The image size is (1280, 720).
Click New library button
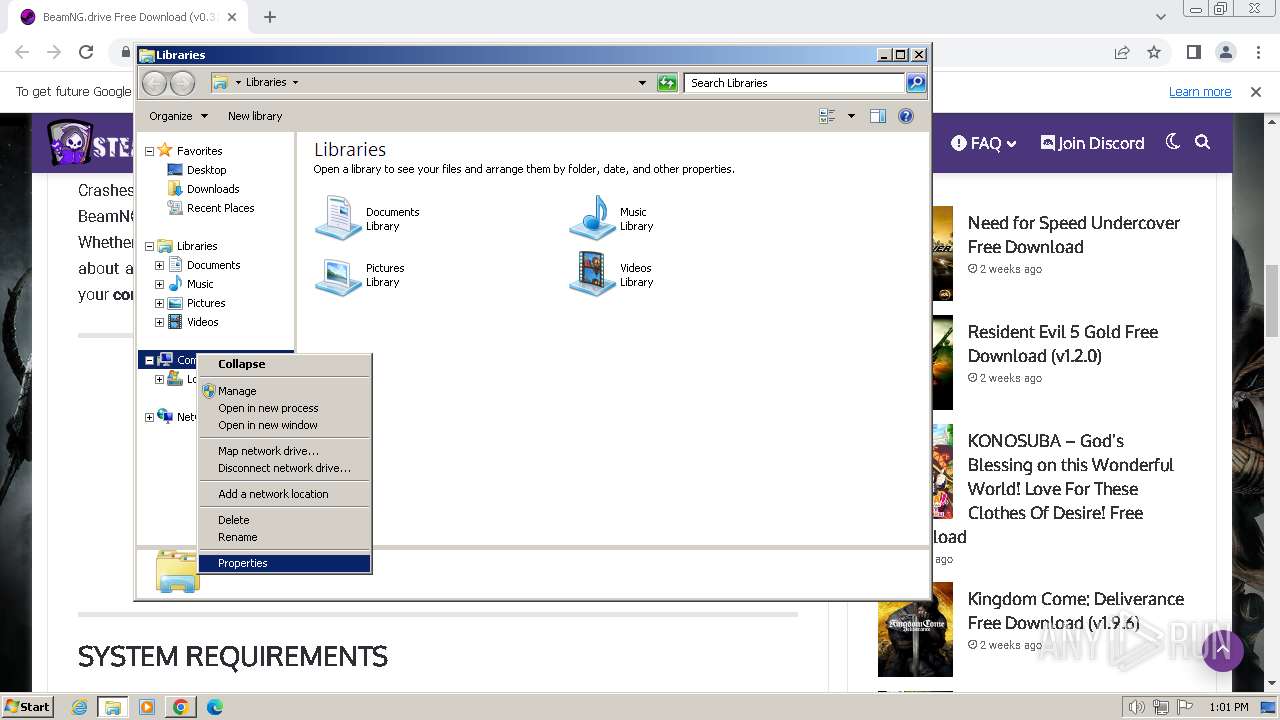(x=255, y=116)
